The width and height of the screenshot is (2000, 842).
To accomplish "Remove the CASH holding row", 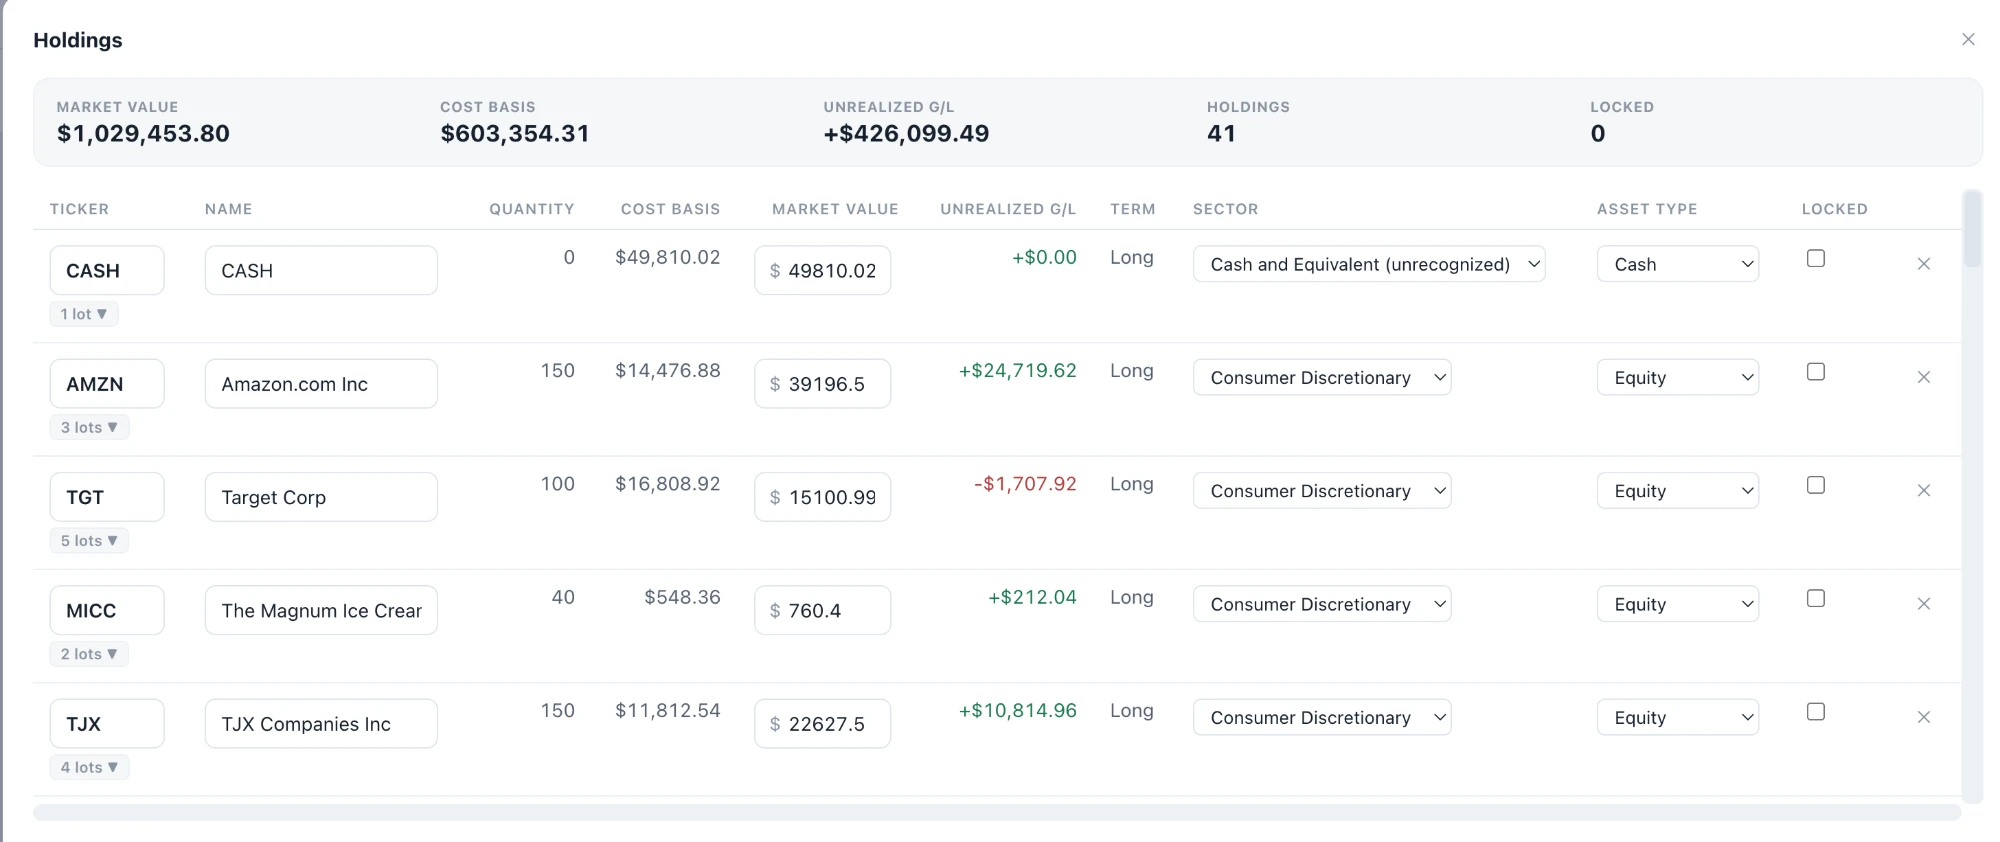I will click(x=1923, y=264).
